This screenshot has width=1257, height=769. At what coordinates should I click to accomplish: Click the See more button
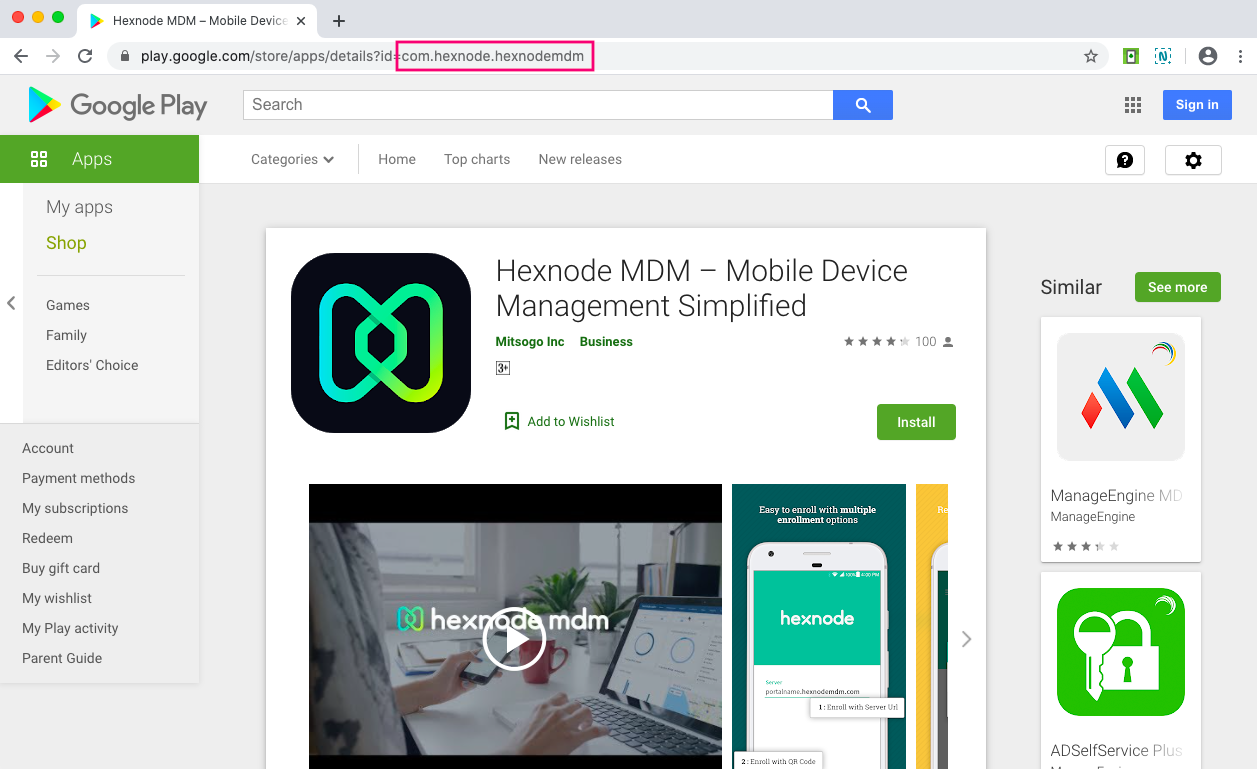(x=1178, y=287)
